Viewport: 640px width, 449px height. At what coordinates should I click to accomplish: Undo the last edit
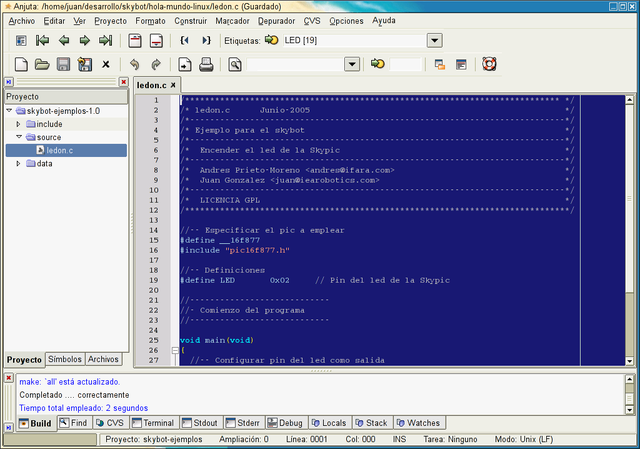point(135,64)
